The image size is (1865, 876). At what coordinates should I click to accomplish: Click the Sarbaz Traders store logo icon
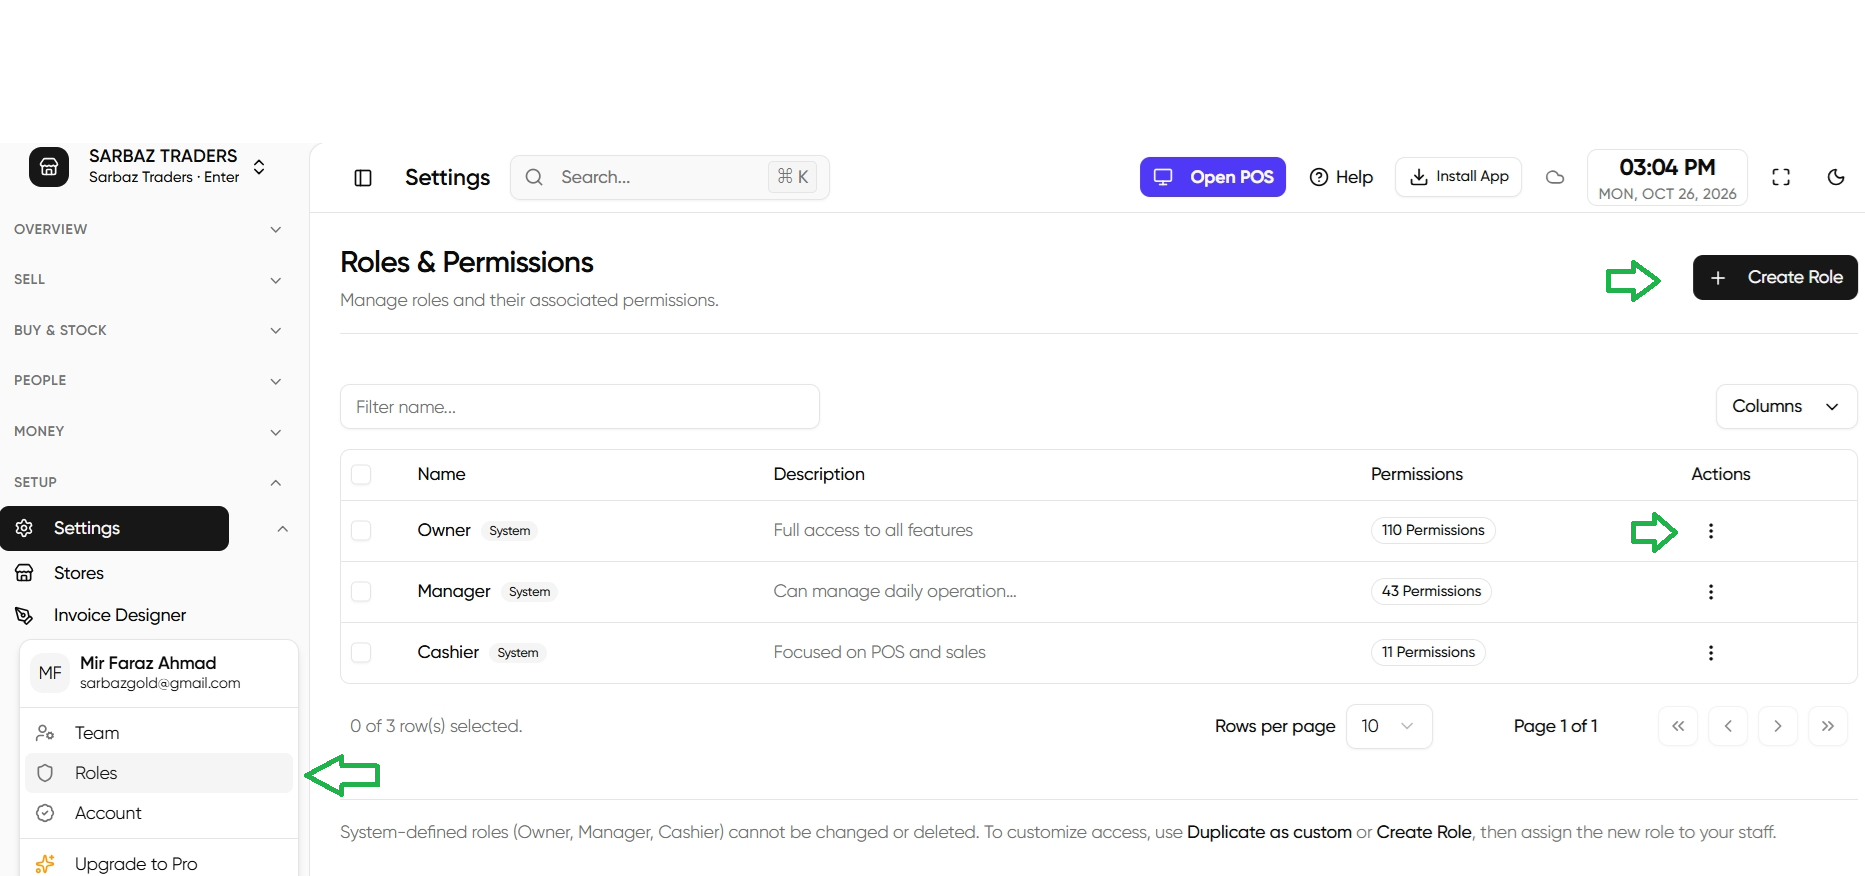pyautogui.click(x=49, y=167)
